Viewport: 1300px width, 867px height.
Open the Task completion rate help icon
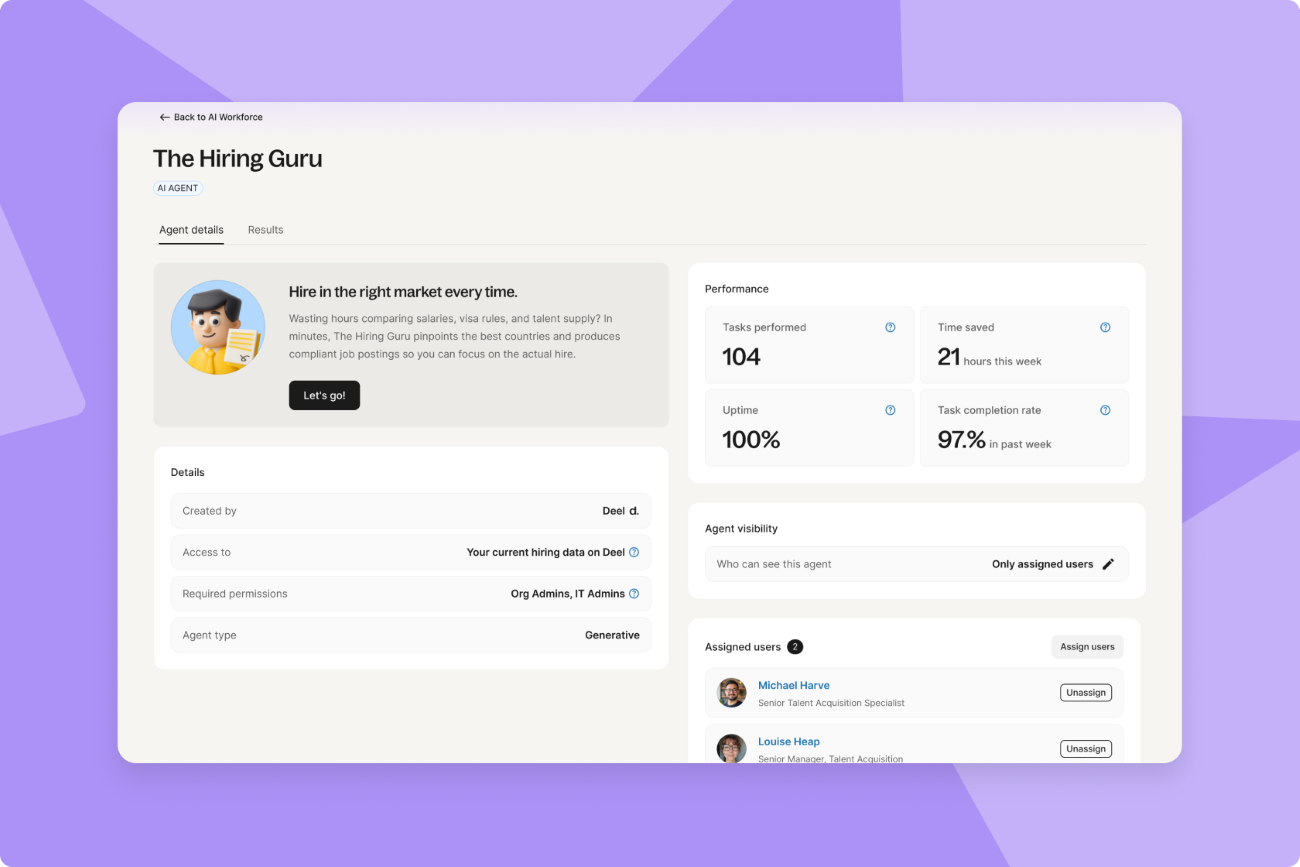[1105, 410]
